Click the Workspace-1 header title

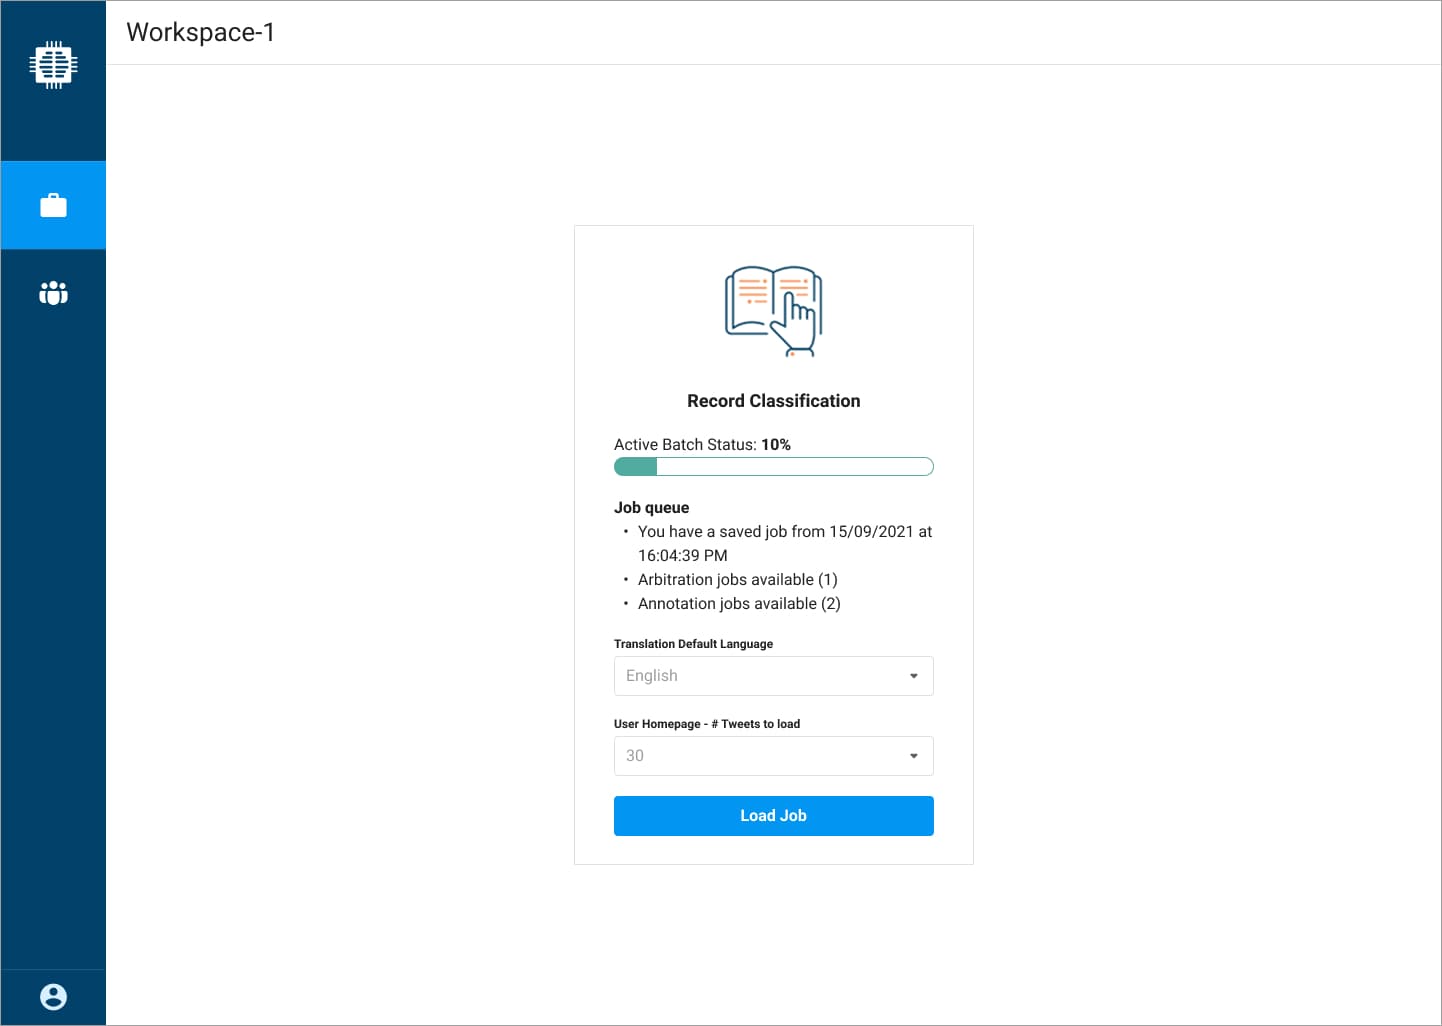[199, 32]
